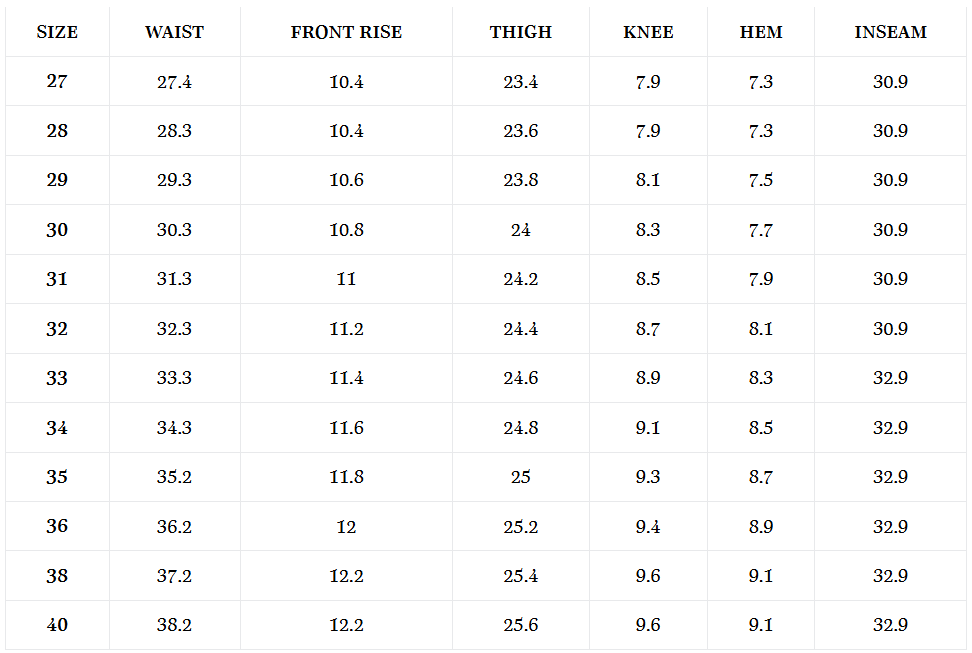Click waist value 32.3

point(174,329)
